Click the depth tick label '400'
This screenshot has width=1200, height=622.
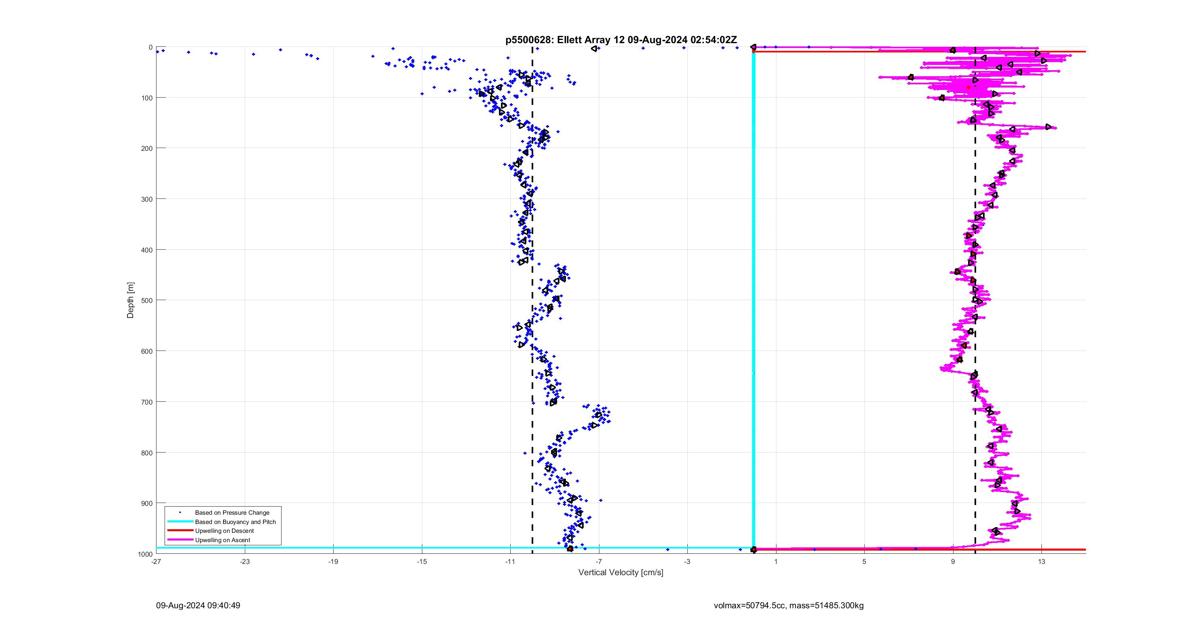146,250
